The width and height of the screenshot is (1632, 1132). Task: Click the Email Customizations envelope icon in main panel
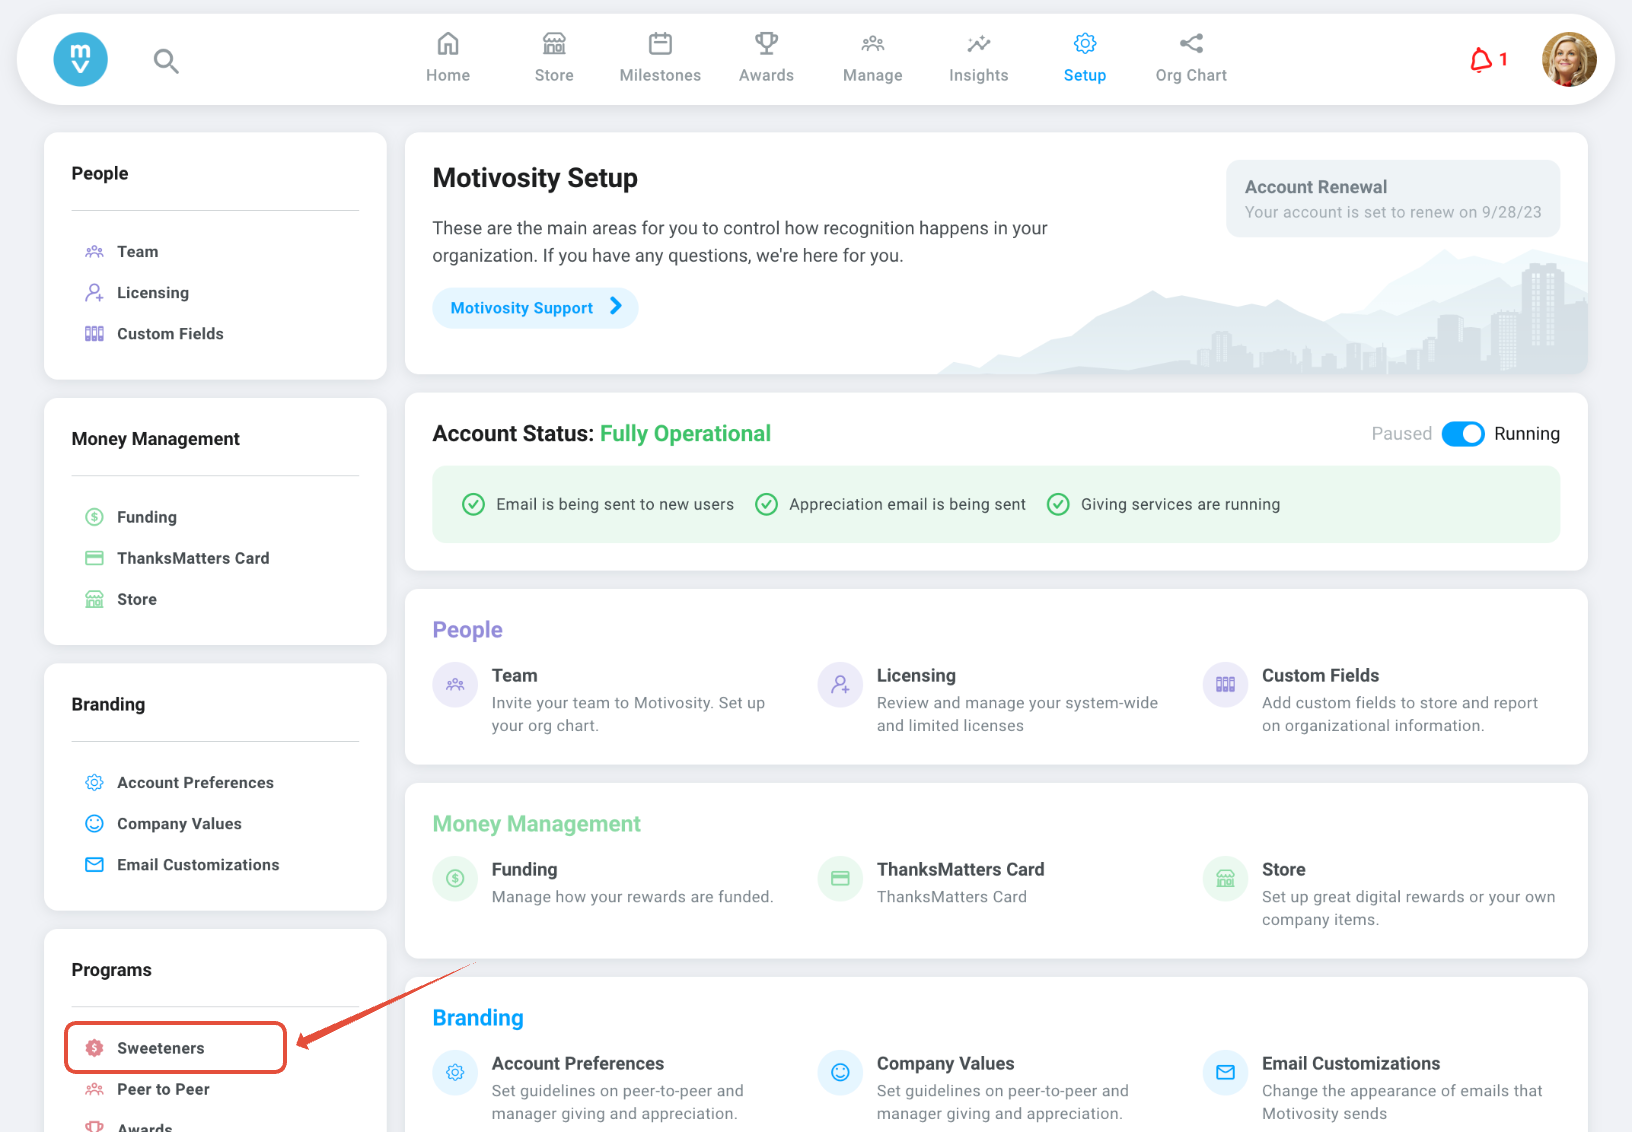coord(1225,1073)
